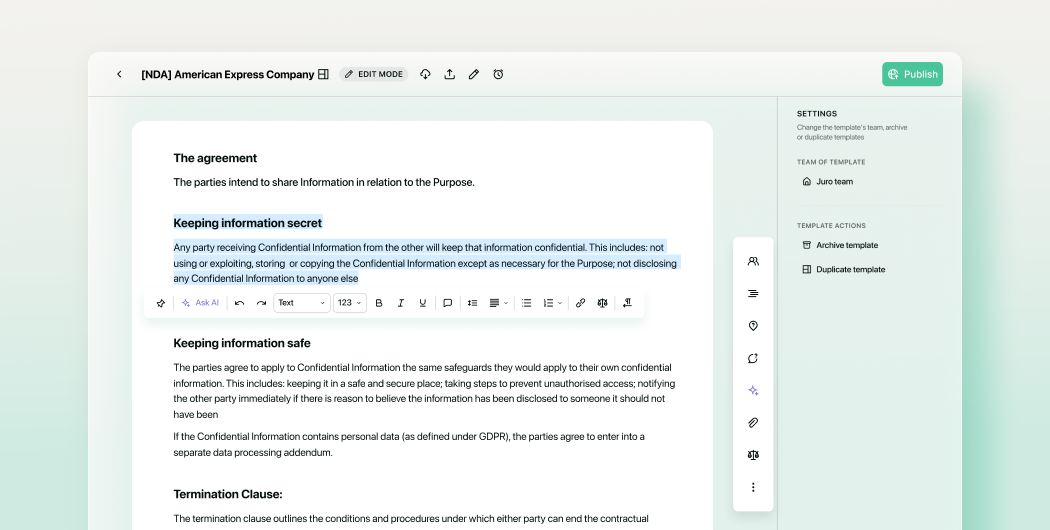Click the paperclip attachments icon in side rail
The width and height of the screenshot is (1050, 530).
click(x=753, y=423)
